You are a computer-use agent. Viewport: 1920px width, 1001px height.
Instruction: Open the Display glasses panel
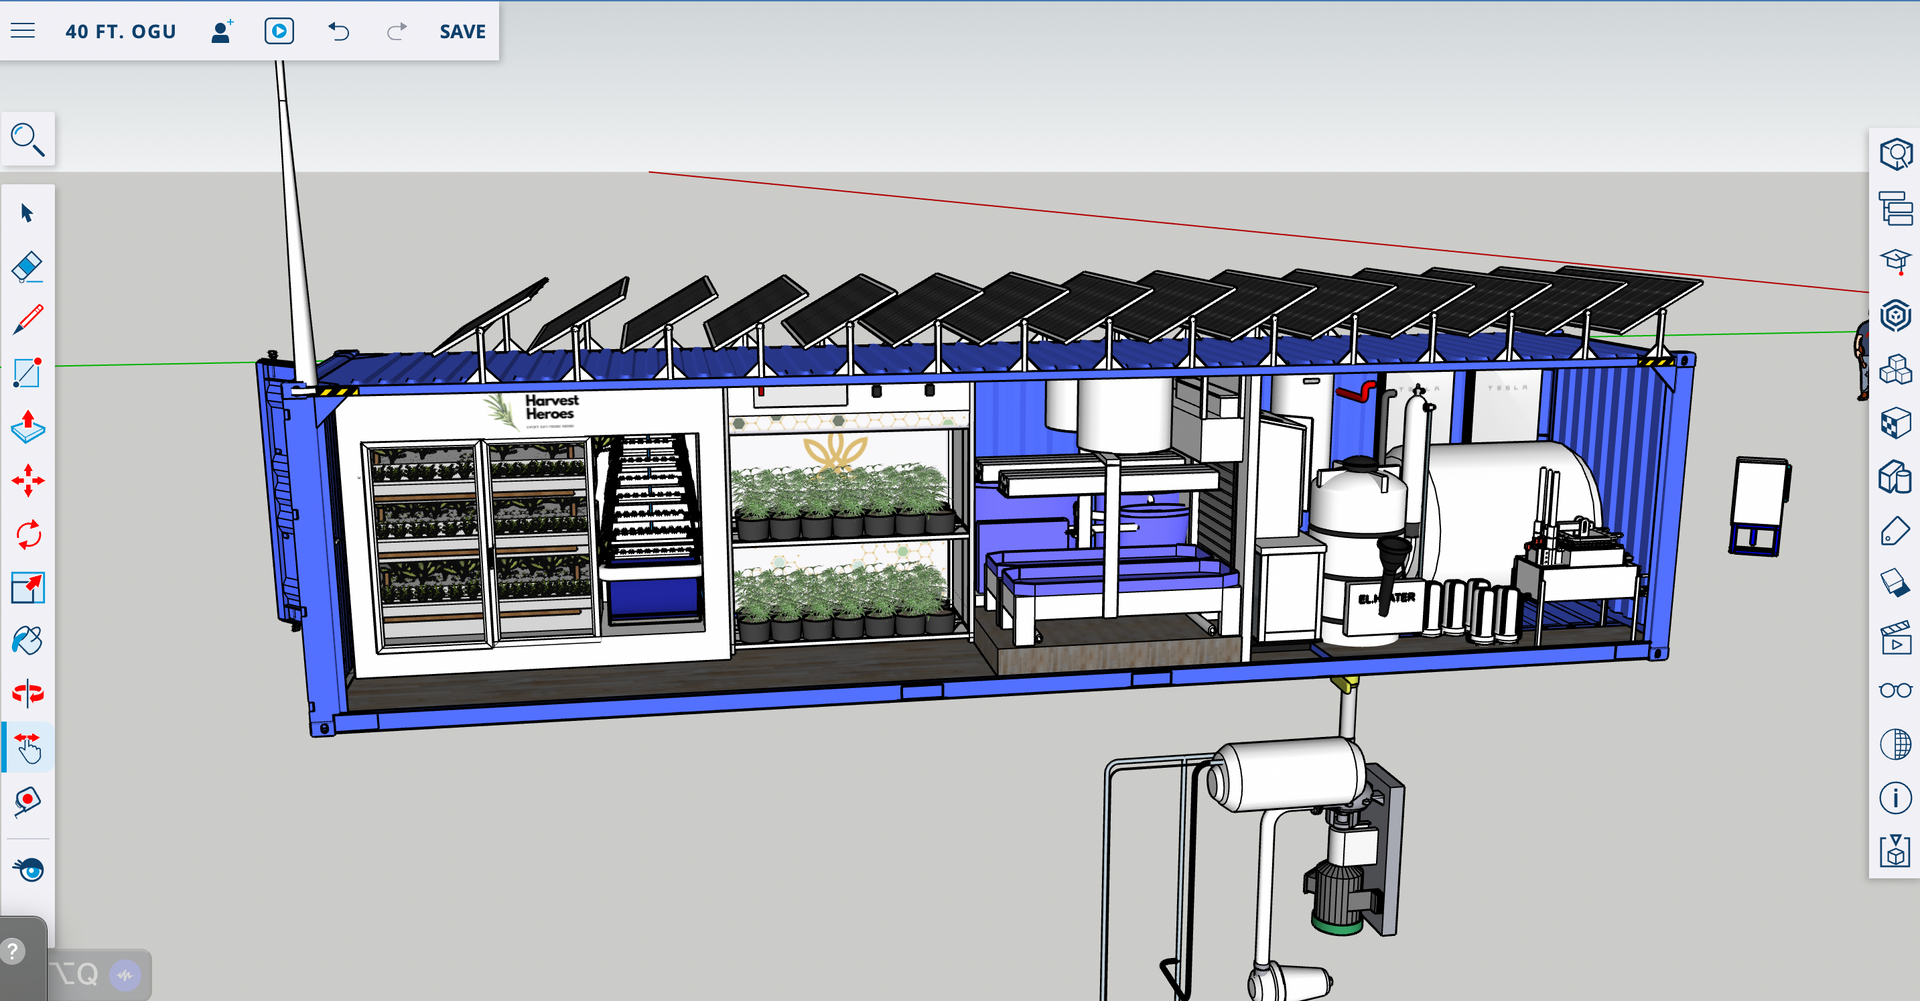coord(1895,691)
